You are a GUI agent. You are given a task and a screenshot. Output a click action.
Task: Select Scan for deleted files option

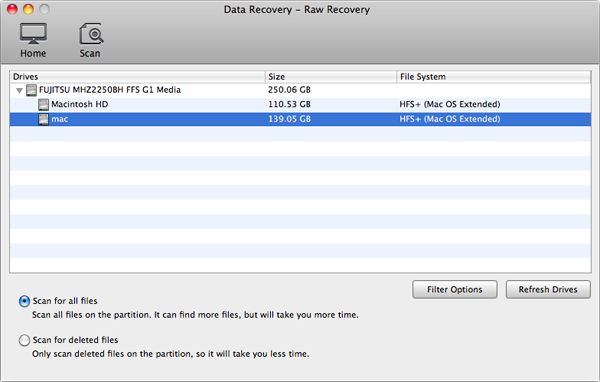(24, 340)
